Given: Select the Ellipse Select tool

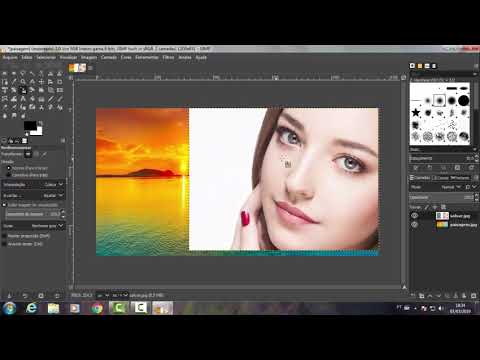Looking at the screenshot, I should (x=14, y=73).
